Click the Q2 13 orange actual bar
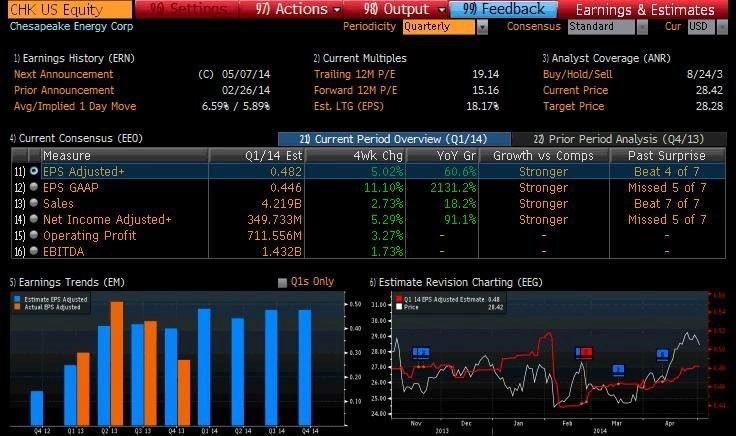 [117, 364]
